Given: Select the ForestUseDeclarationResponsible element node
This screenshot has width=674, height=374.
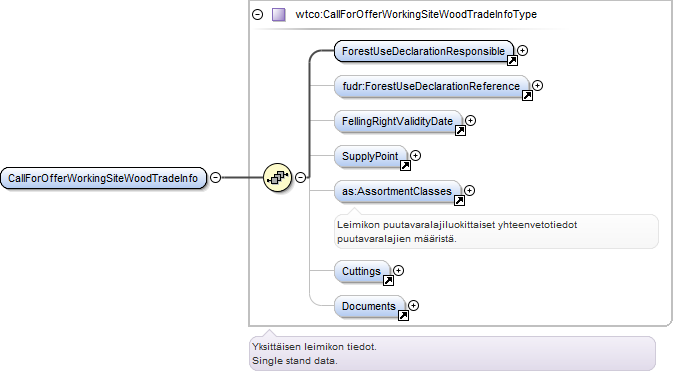Looking at the screenshot, I should tap(424, 51).
